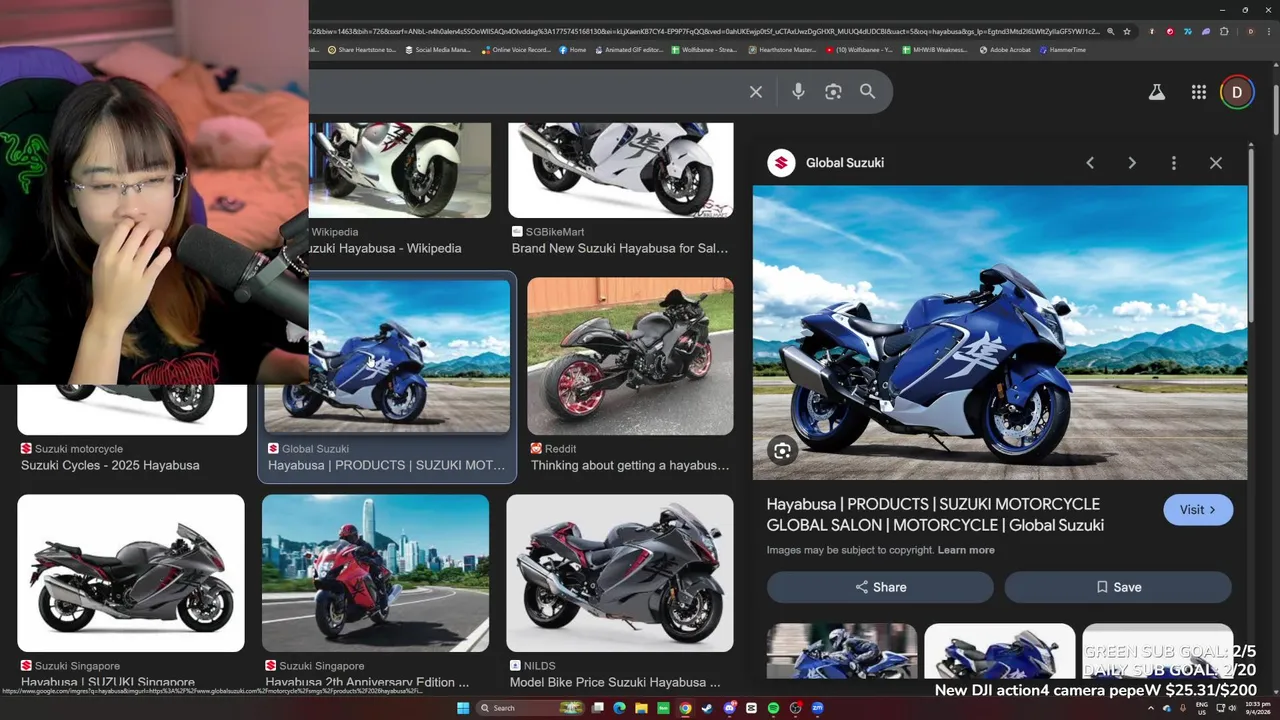Go to next image in preview panel
Image resolution: width=1280 pixels, height=720 pixels.
(x=1132, y=163)
